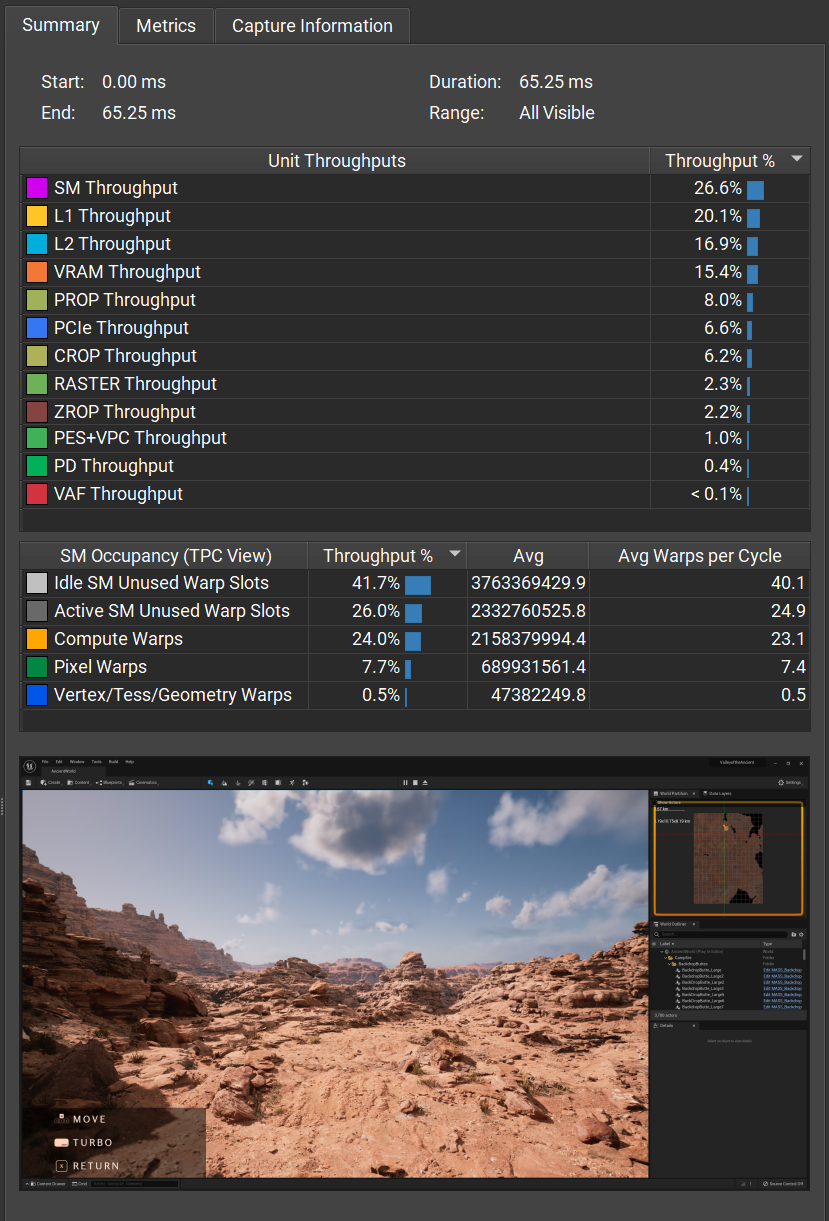Click the magenta SM Throughput color swatch
This screenshot has height=1221, width=829.
(37, 187)
